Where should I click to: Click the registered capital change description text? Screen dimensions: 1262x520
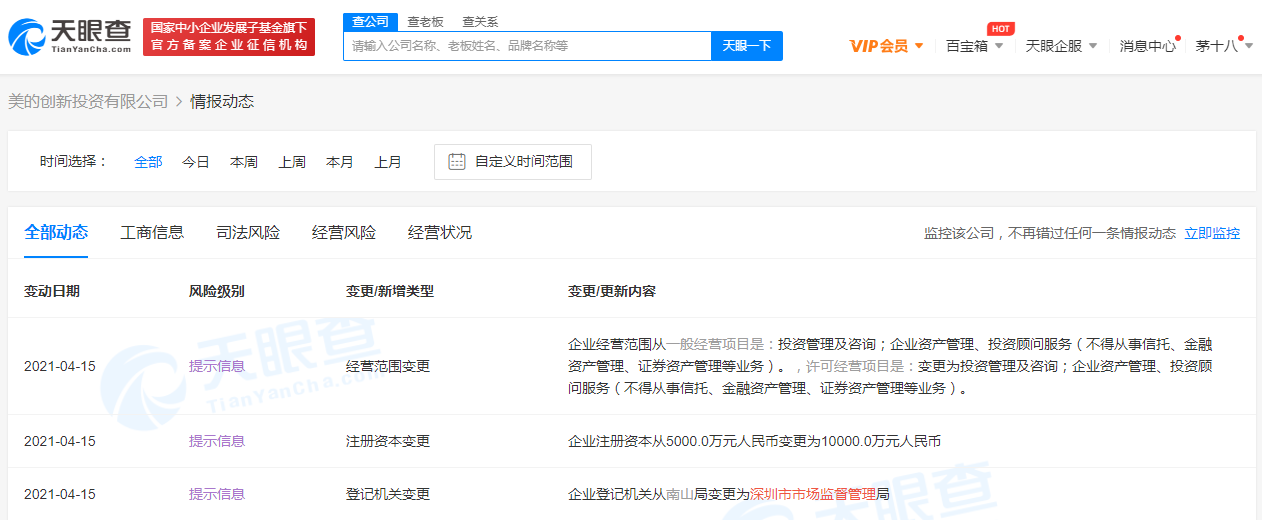[x=755, y=441]
